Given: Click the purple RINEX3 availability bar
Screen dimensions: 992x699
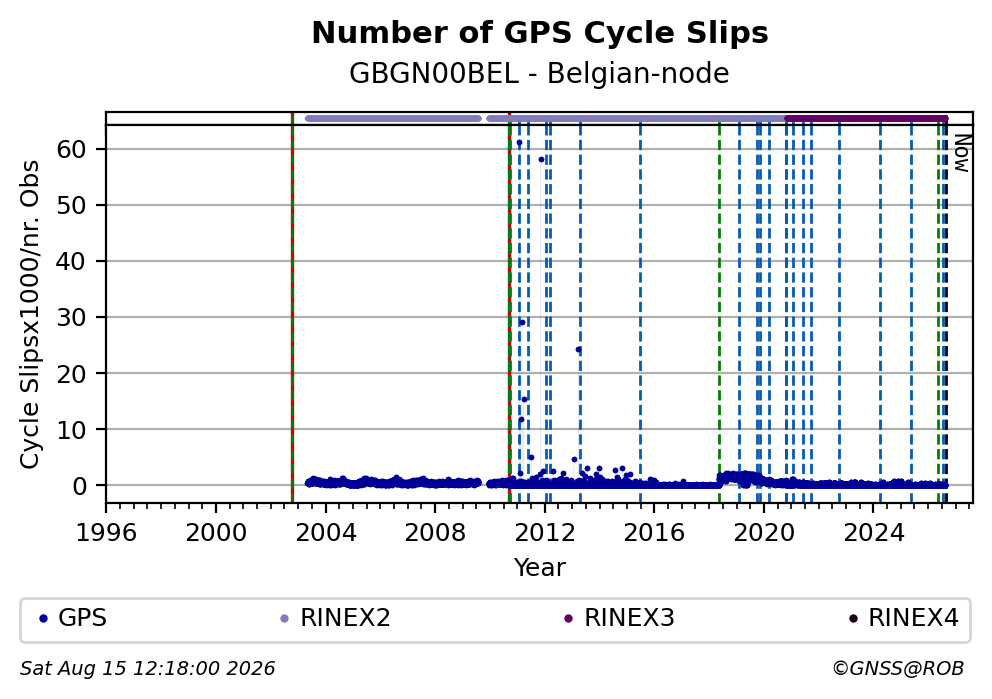Looking at the screenshot, I should 866,118.
